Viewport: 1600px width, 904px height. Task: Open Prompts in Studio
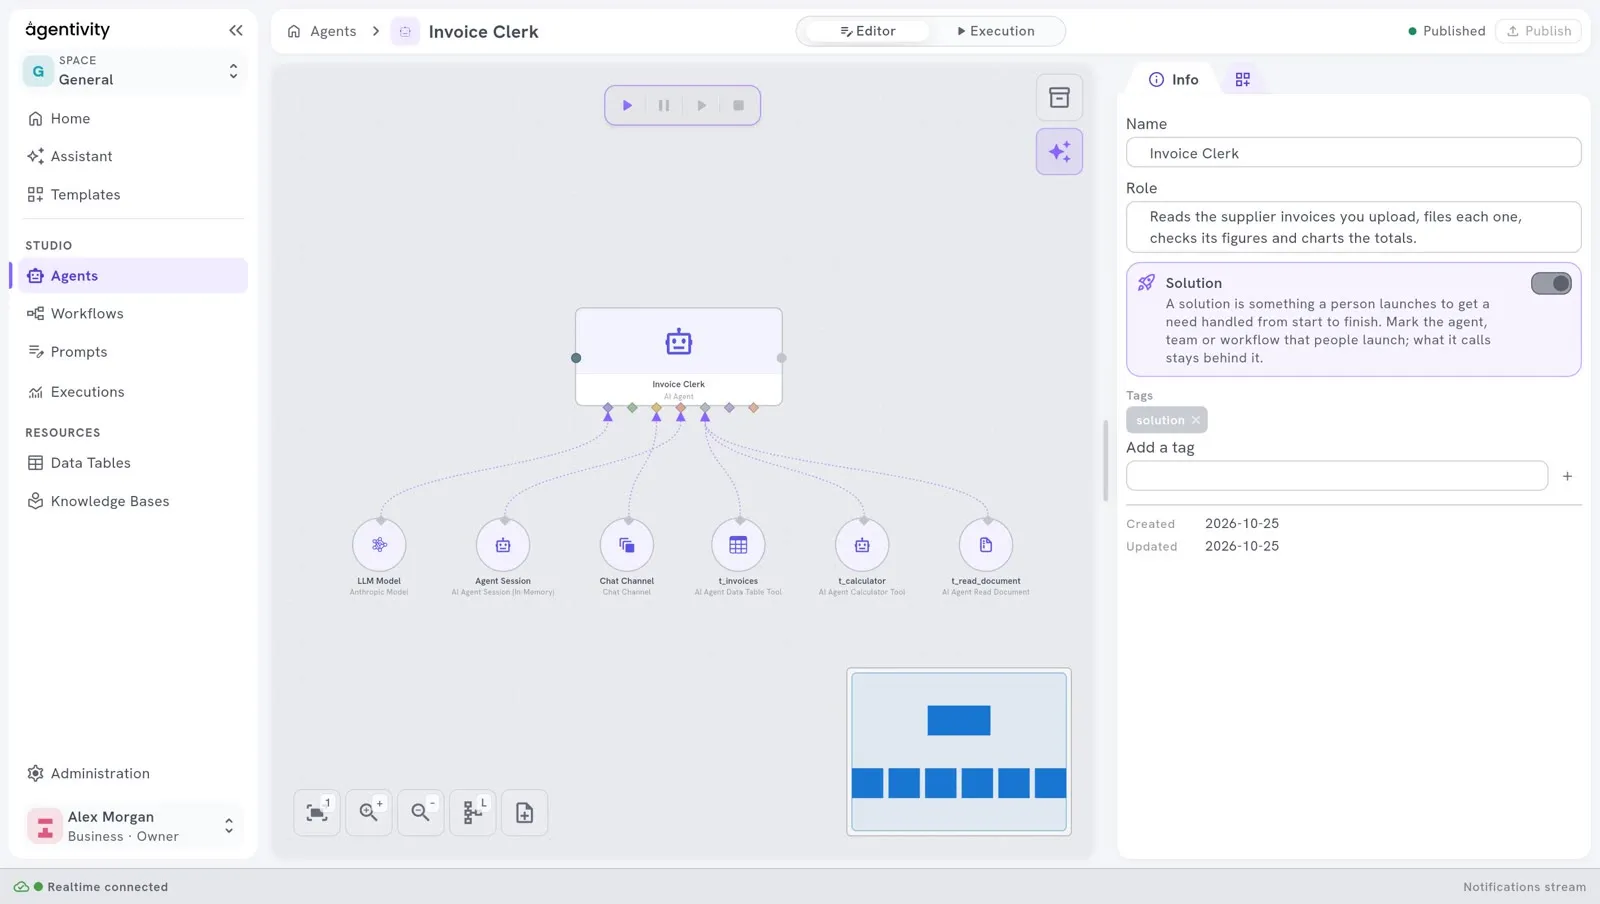pos(132,352)
